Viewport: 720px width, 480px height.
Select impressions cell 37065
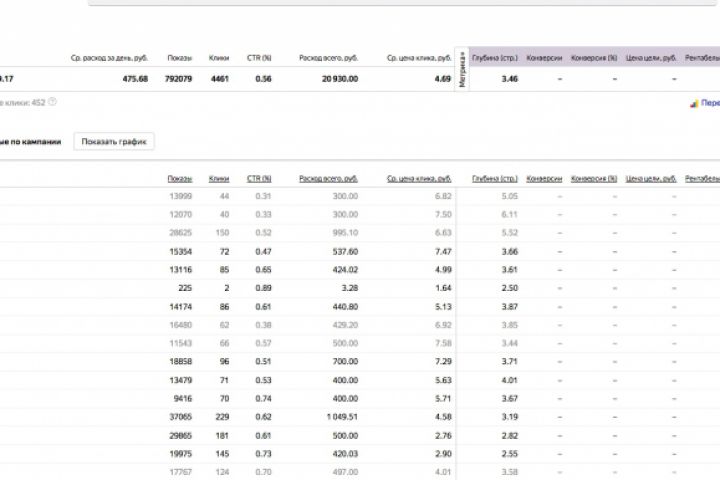180,417
